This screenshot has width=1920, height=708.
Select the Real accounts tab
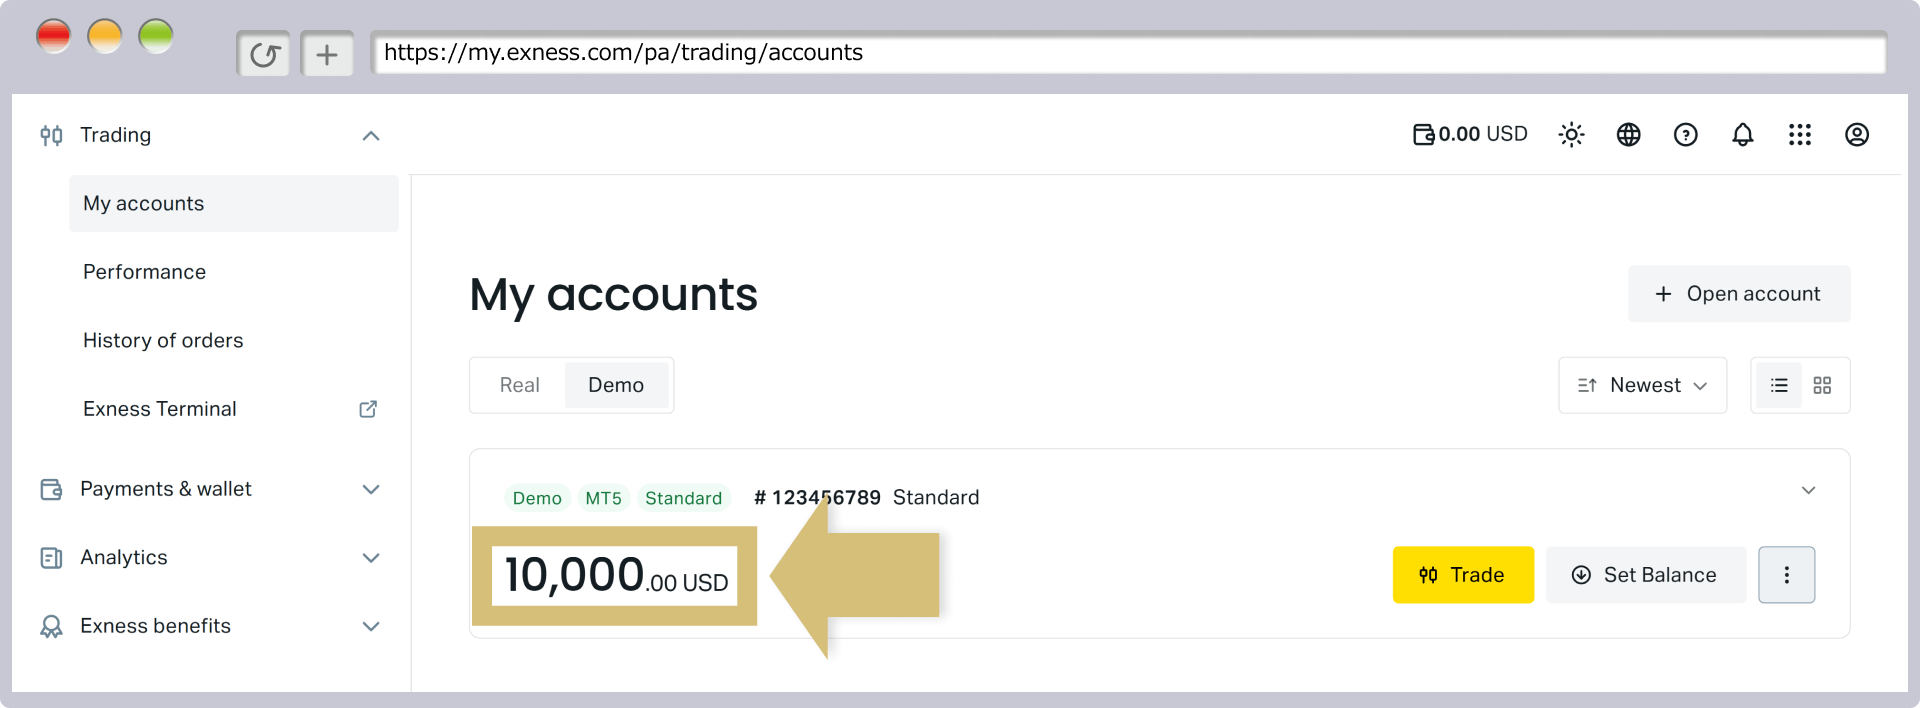519,385
